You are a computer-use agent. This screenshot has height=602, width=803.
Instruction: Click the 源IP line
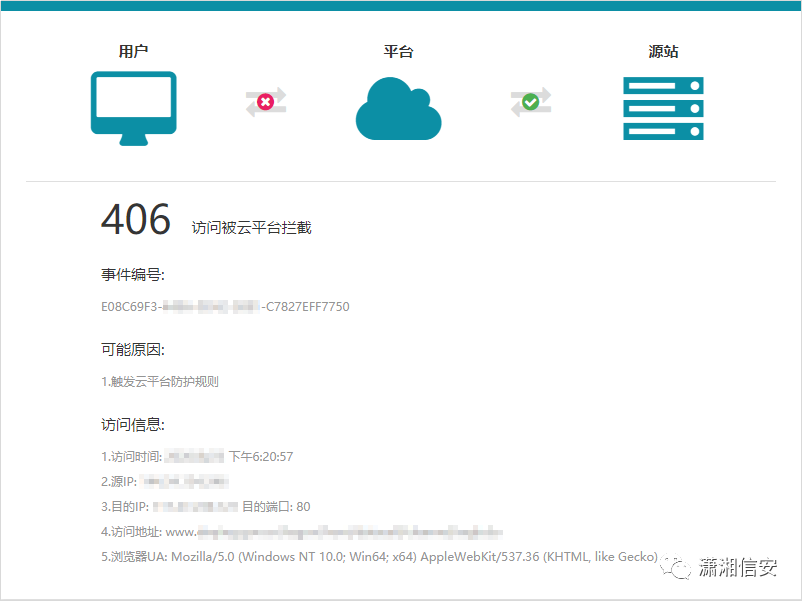tap(164, 481)
